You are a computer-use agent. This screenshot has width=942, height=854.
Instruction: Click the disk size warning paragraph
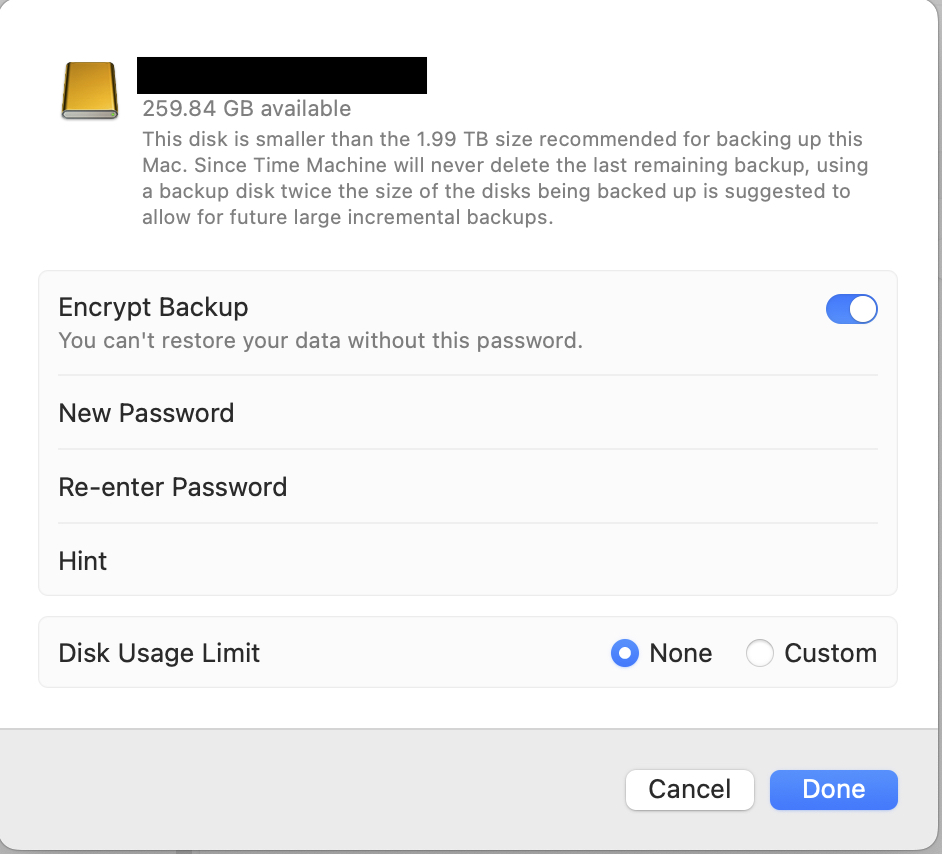505,178
